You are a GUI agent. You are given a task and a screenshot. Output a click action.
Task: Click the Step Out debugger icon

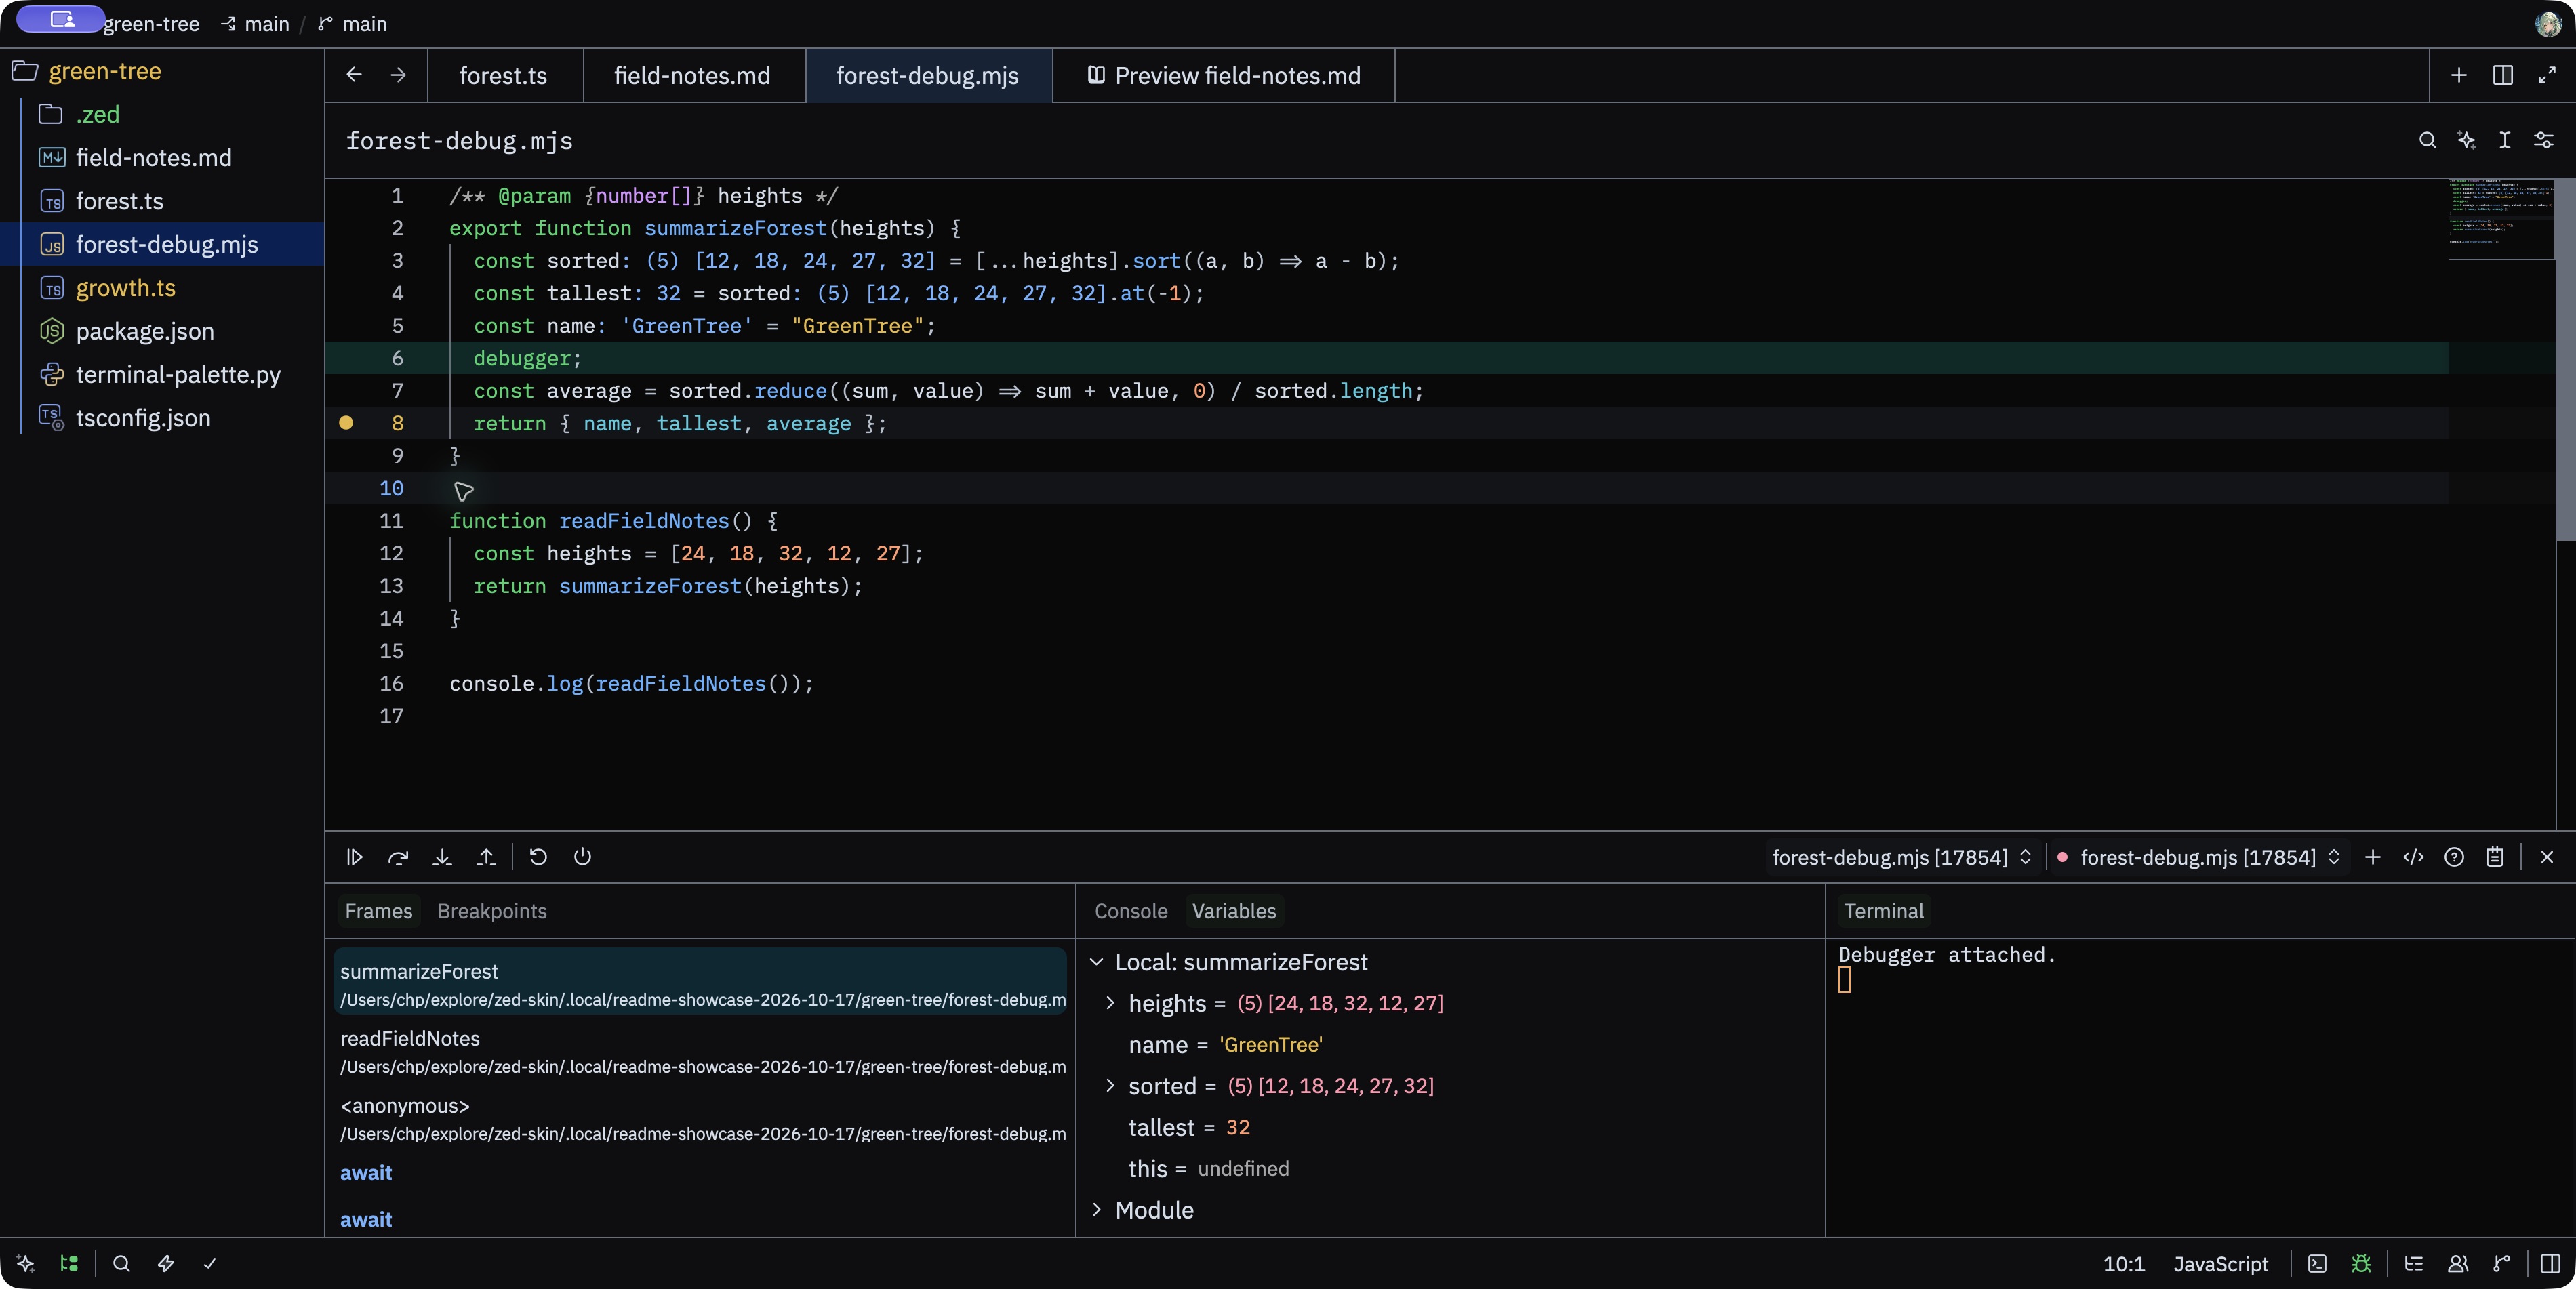coord(486,857)
